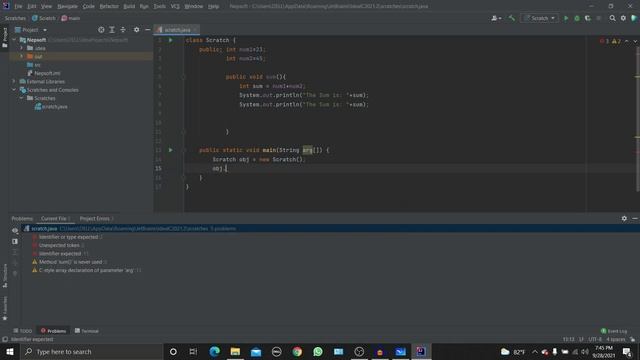Open the Terminal tool window tab

click(87, 331)
